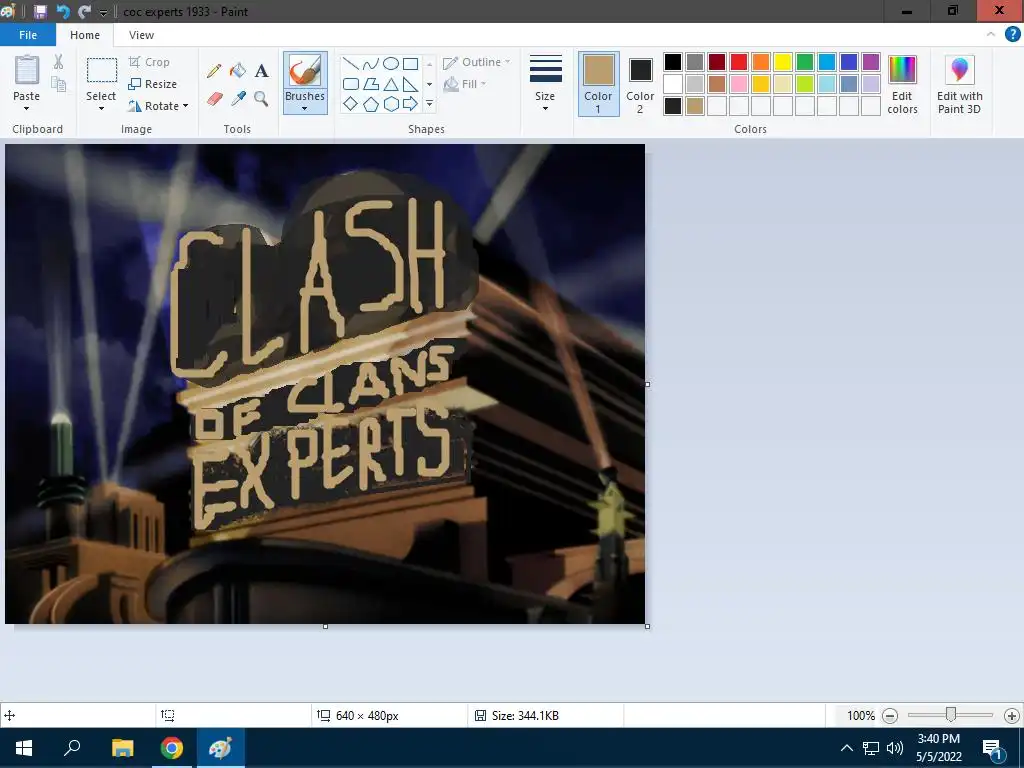The width and height of the screenshot is (1024, 768).
Task: Select the Color picker eyedropper tool
Action: pyautogui.click(x=238, y=99)
